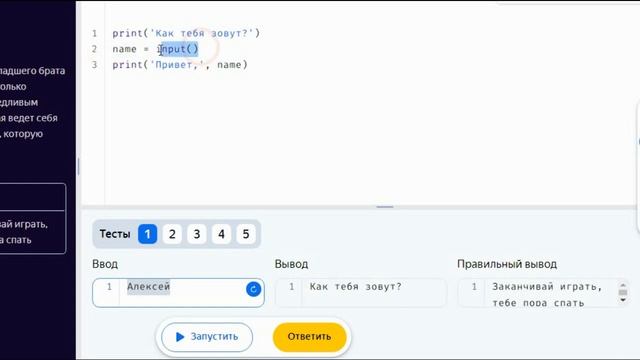Viewport: 640px width, 360px height.
Task: Click code line 3 print('Привет,', name)
Action: click(180, 65)
